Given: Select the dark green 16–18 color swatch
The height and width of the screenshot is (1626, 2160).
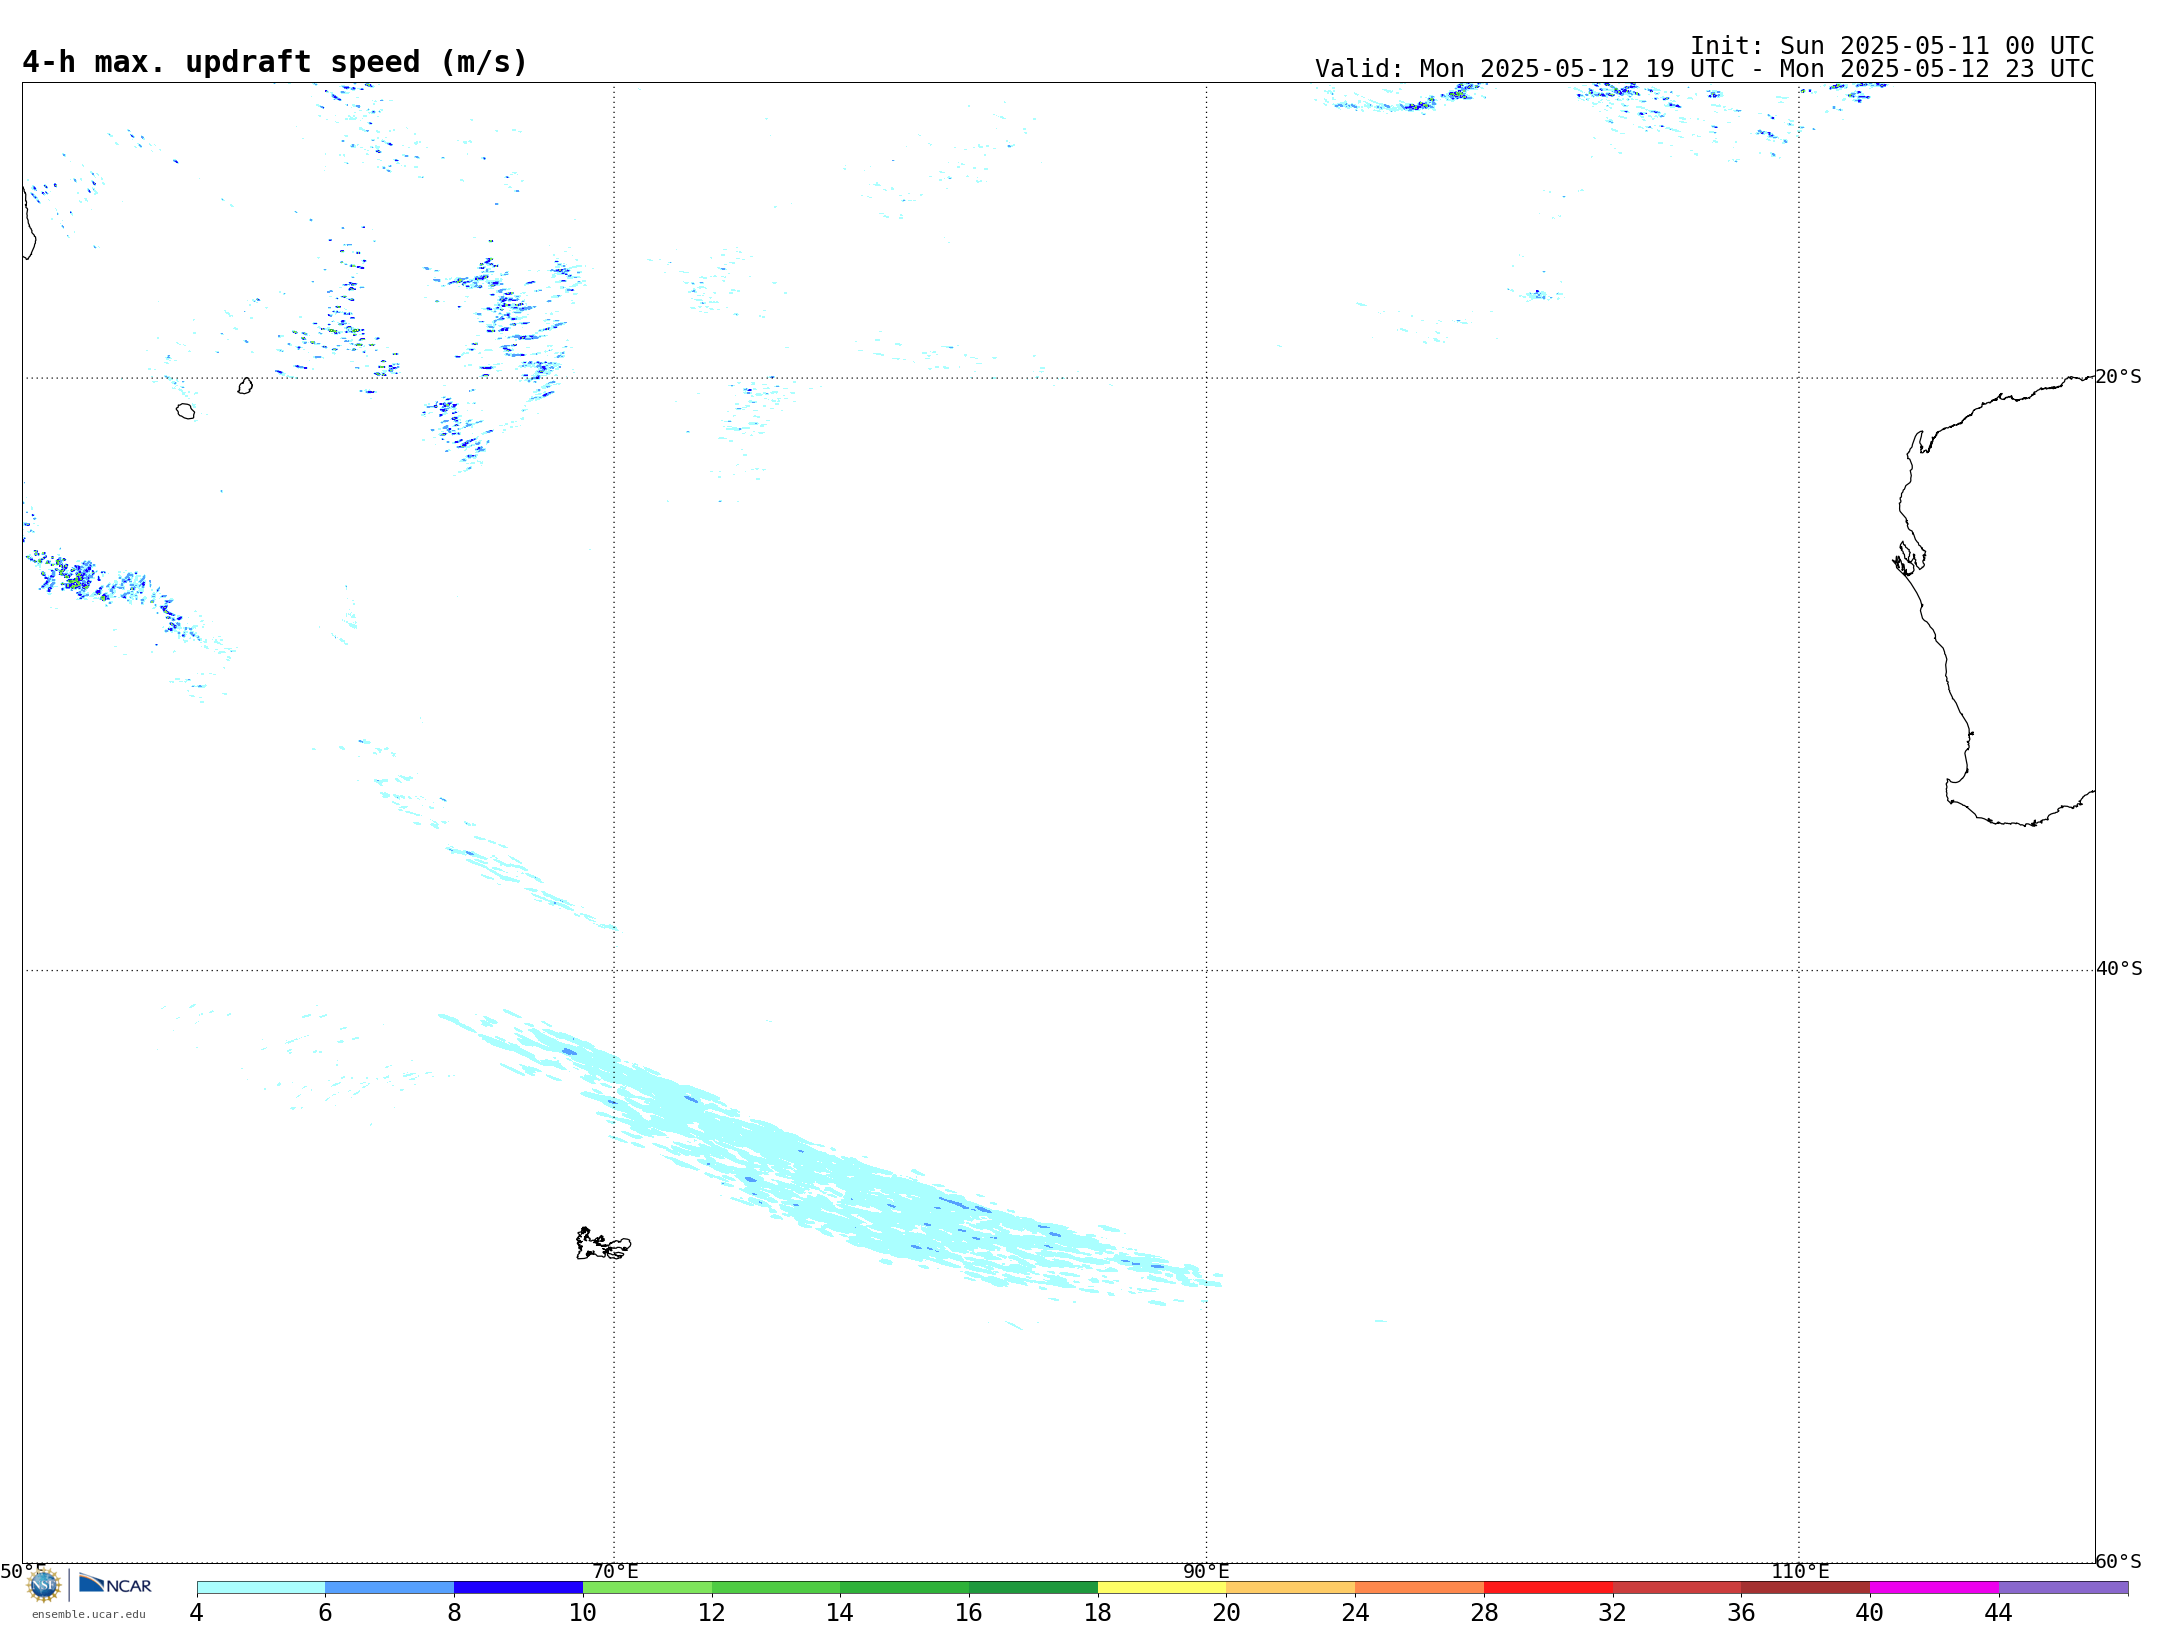Looking at the screenshot, I should (x=1033, y=1587).
